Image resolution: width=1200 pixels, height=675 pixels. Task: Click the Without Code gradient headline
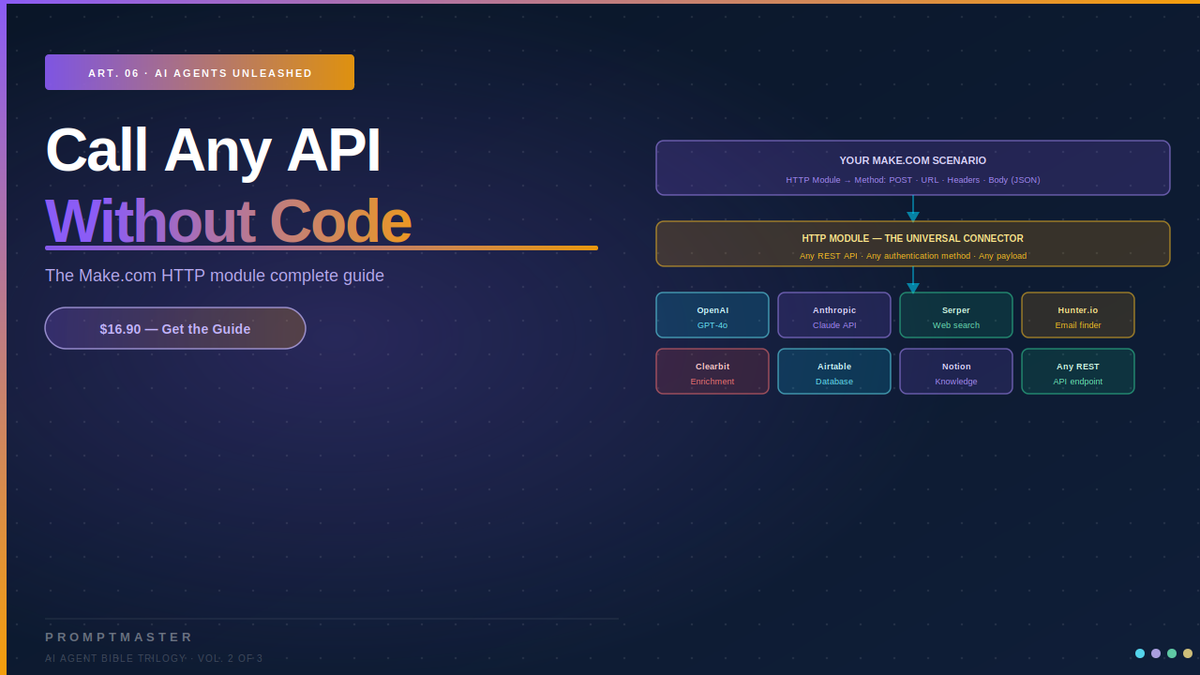(228, 221)
